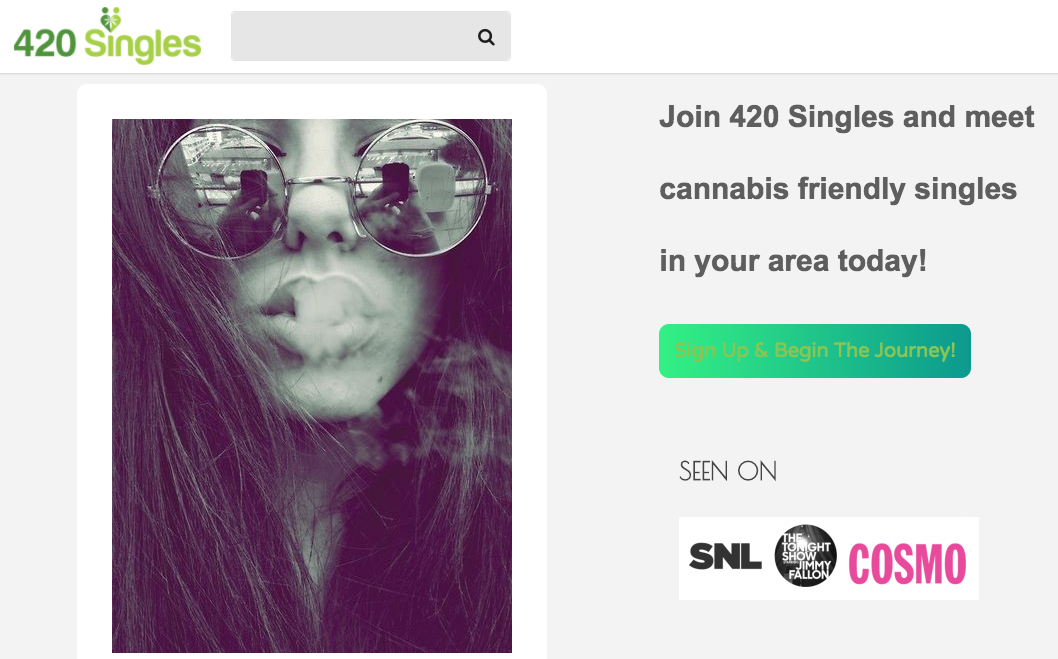The width and height of the screenshot is (1058, 659).
Task: Click the green '420' in the logo
Action: [45, 44]
